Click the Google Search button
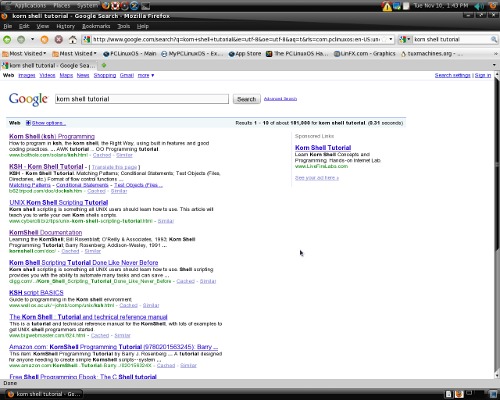 coord(247,99)
